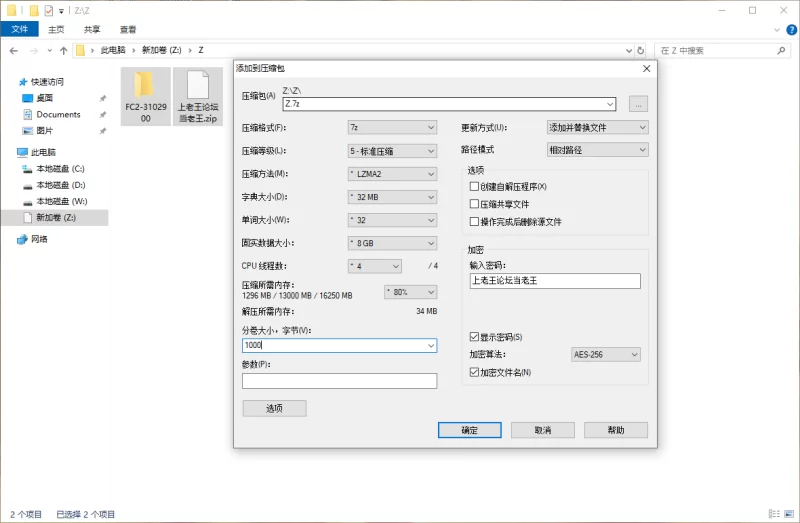Open 字典大小 32 MB dropdown
Screen dimensions: 800x523
pyautogui.click(x=392, y=197)
